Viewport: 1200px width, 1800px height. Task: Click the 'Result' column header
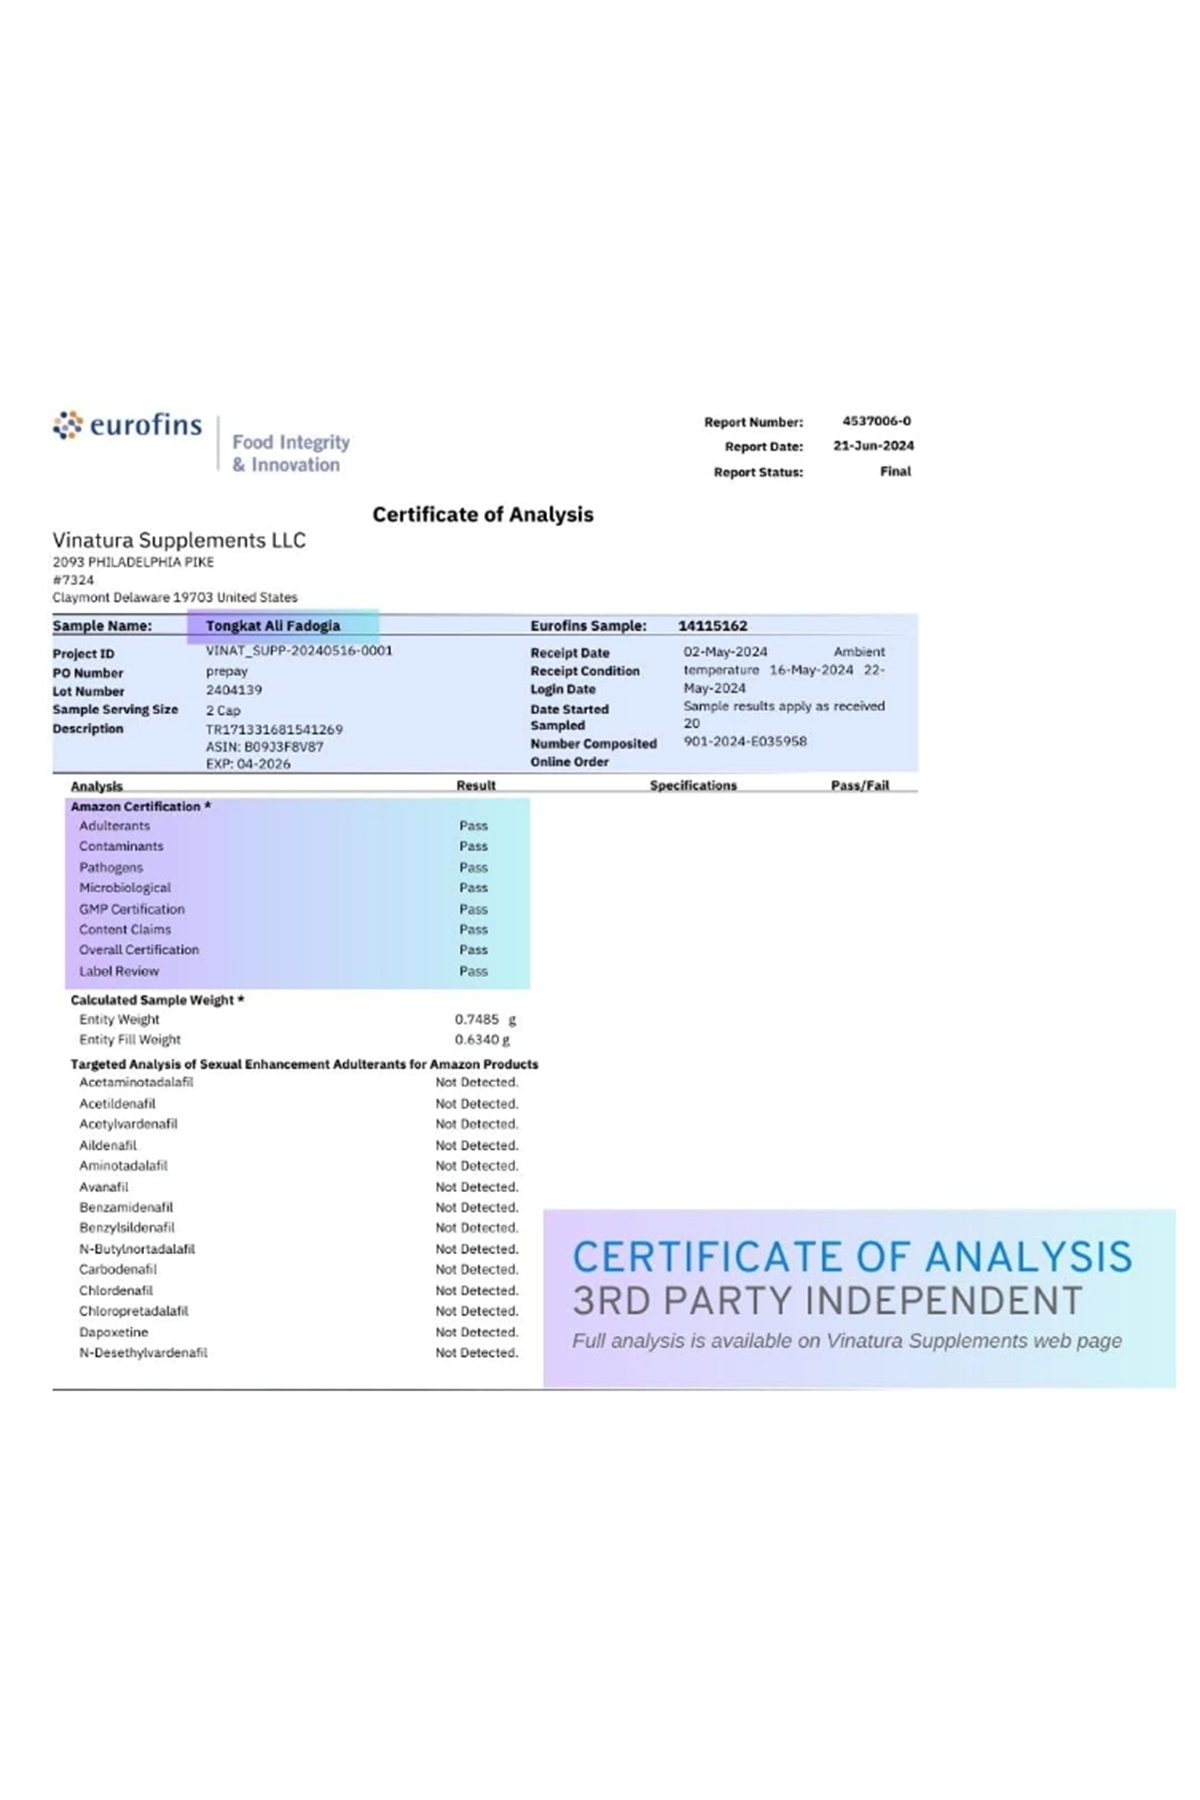476,785
